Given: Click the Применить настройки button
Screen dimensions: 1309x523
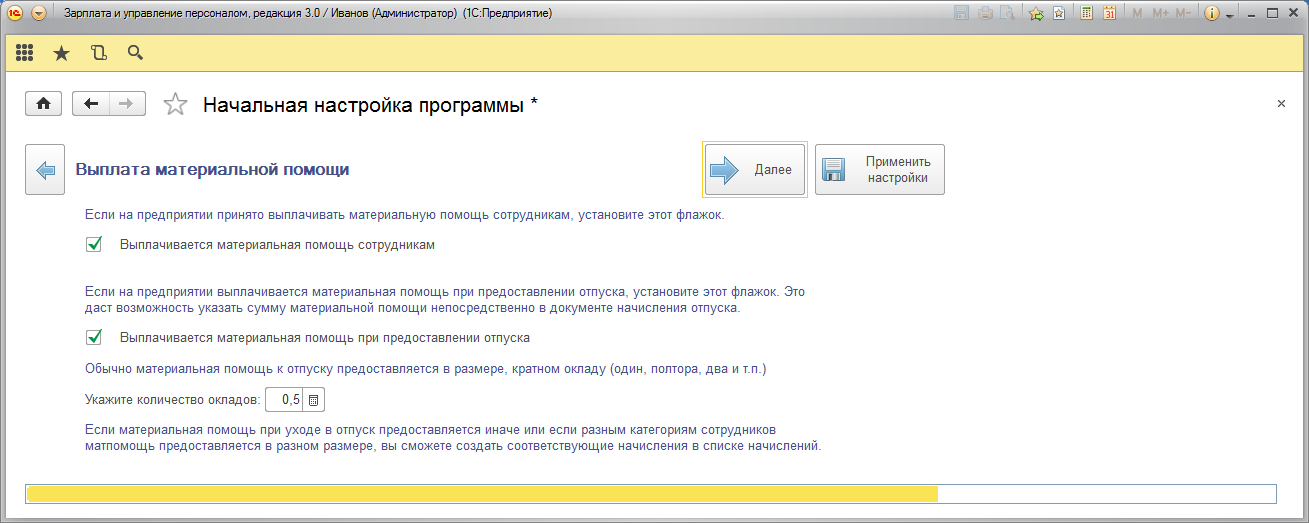Looking at the screenshot, I should point(880,170).
